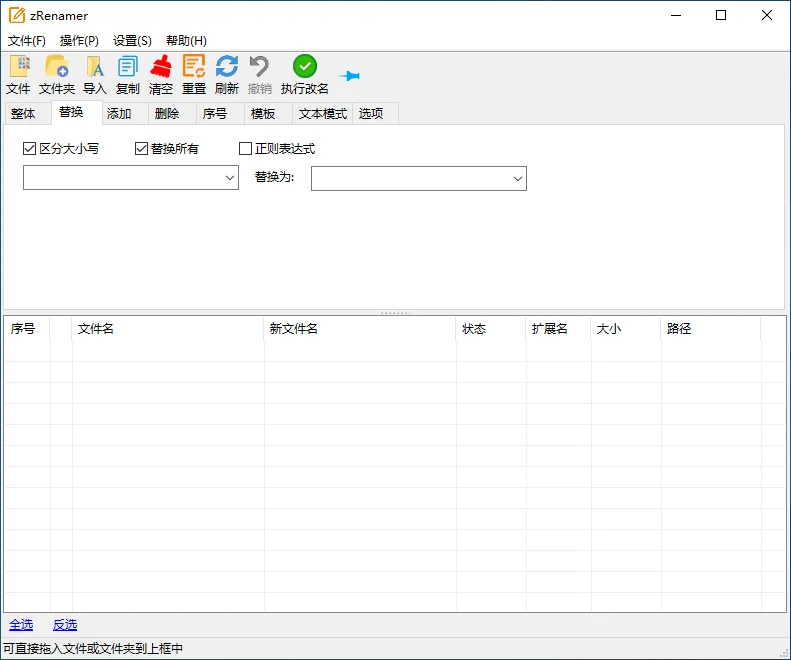Switch to the 序号 tab
The image size is (791, 660).
point(215,114)
